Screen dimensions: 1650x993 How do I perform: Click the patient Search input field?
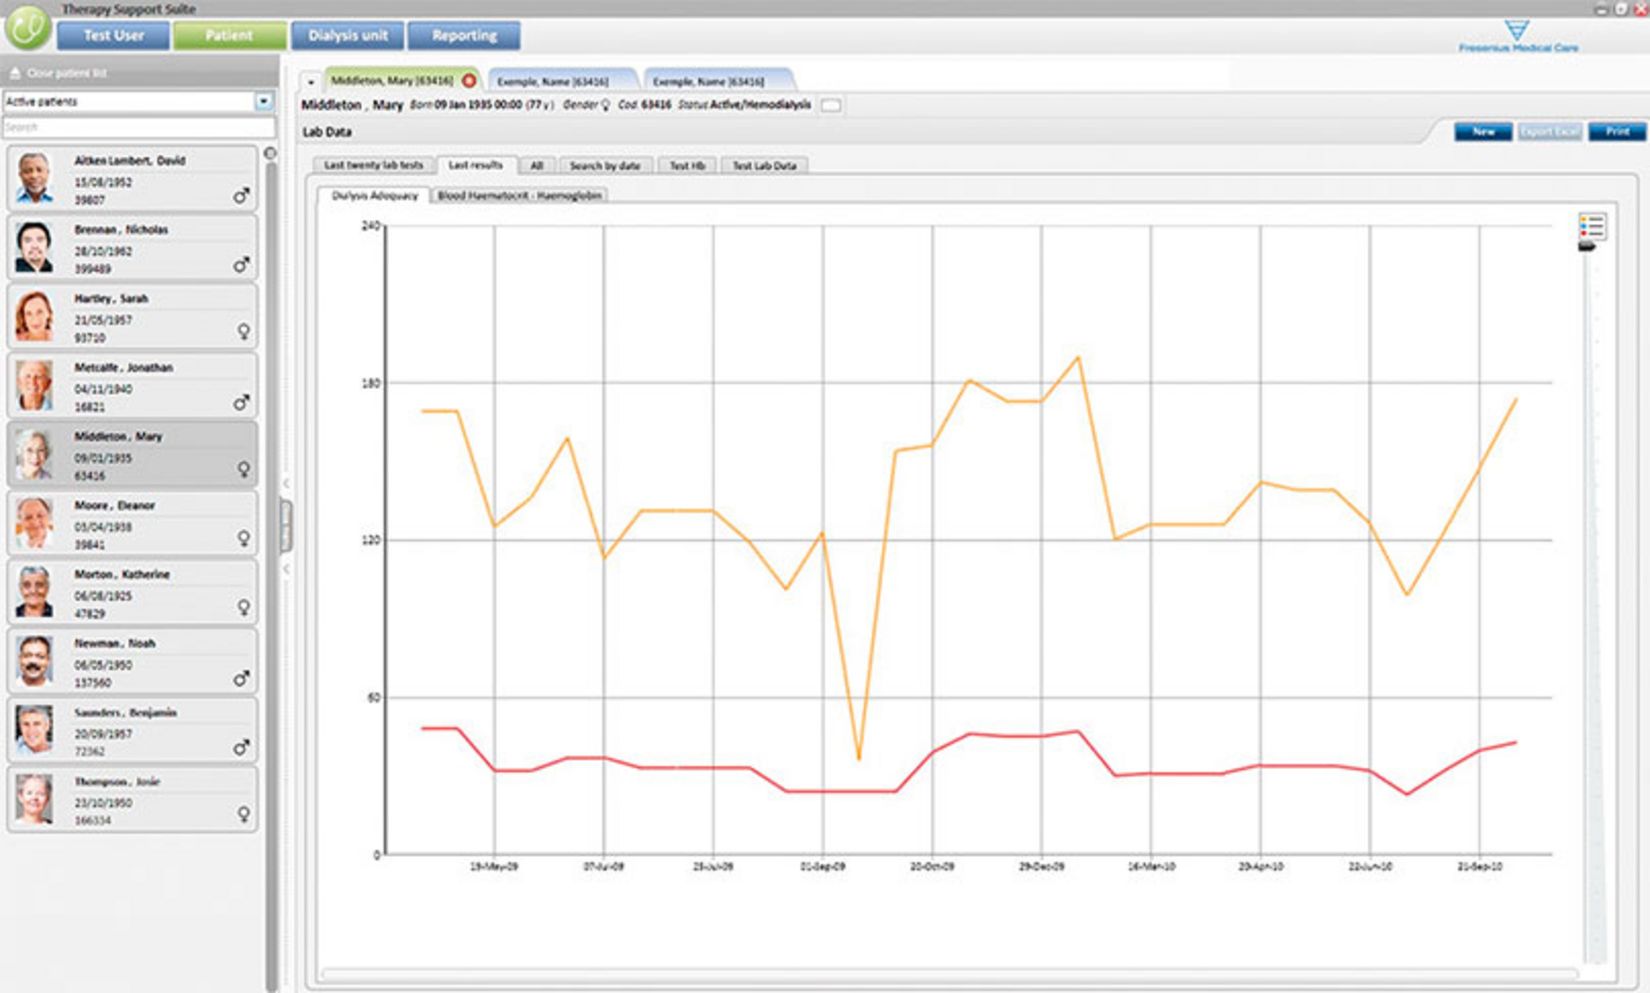point(138,128)
